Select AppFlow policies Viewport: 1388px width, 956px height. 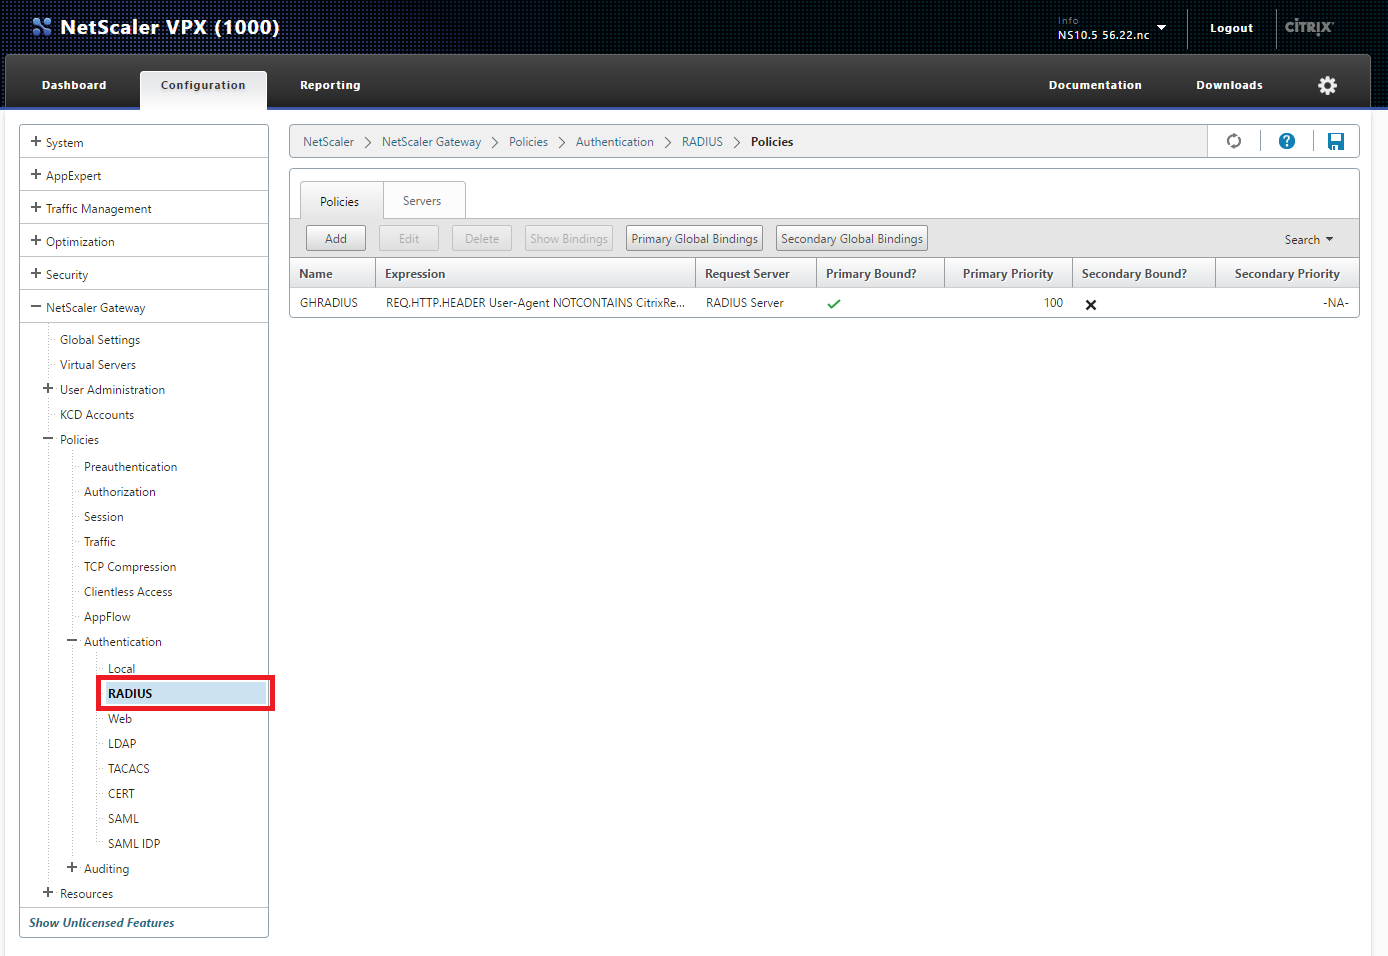click(x=107, y=617)
